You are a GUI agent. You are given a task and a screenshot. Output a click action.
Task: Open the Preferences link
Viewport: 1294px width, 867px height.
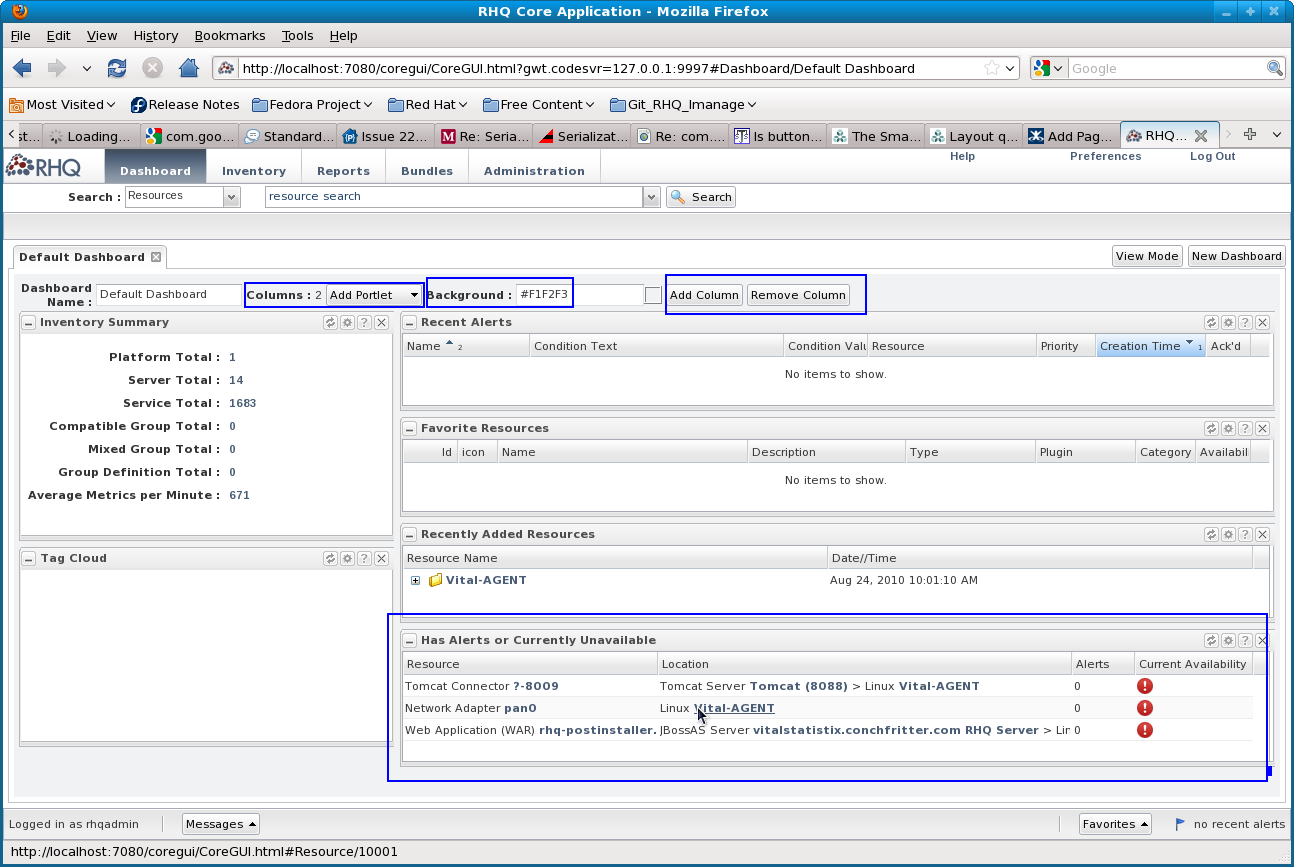tap(1105, 156)
